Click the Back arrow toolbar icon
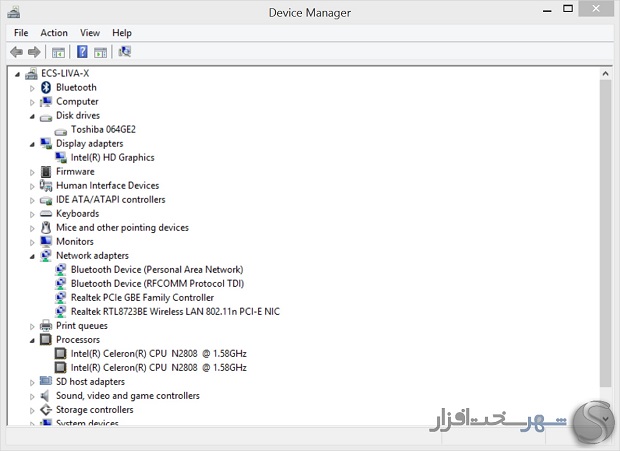 point(16,52)
